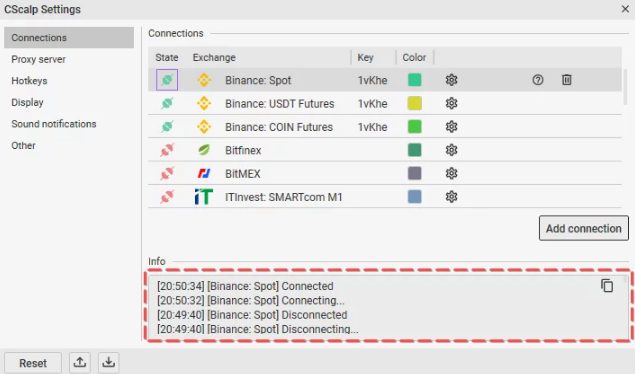Screen dimensions: 635x374
Task: Click the 20:49:40 Disconnecting log line
Action: click(x=258, y=329)
